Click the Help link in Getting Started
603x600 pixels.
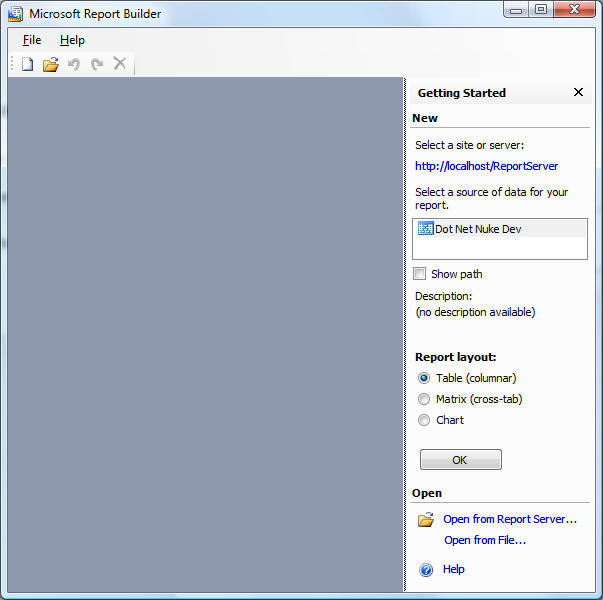[453, 569]
